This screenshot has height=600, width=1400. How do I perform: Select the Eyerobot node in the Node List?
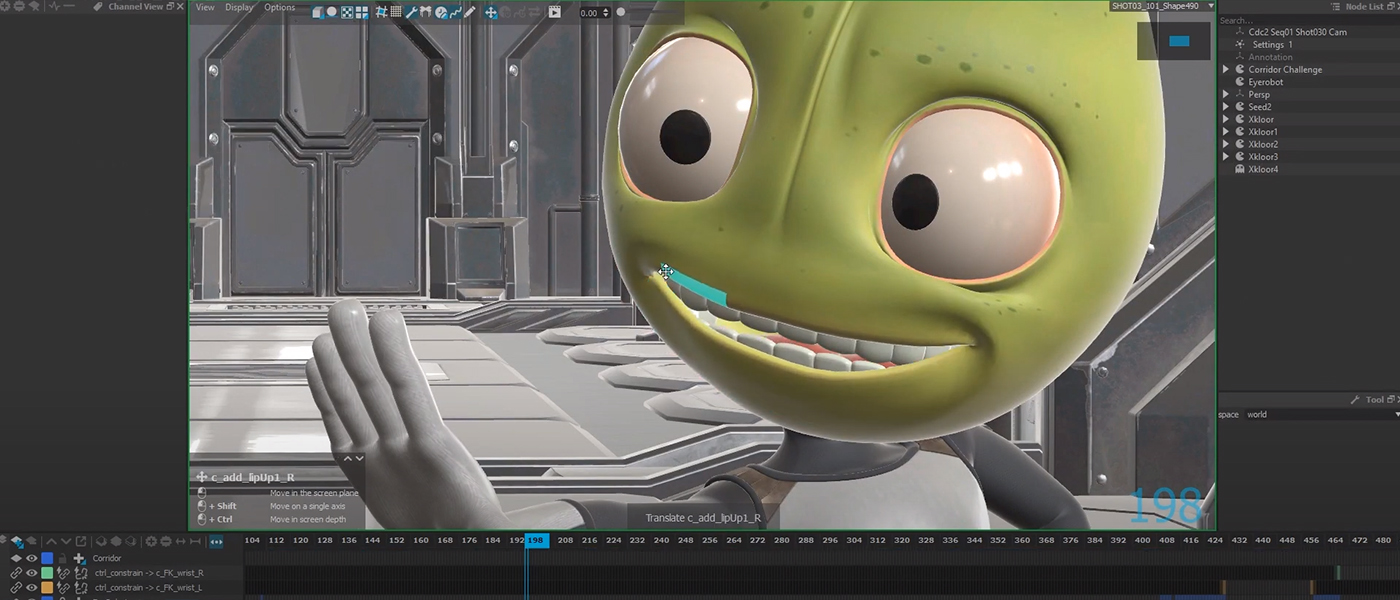click(1266, 81)
